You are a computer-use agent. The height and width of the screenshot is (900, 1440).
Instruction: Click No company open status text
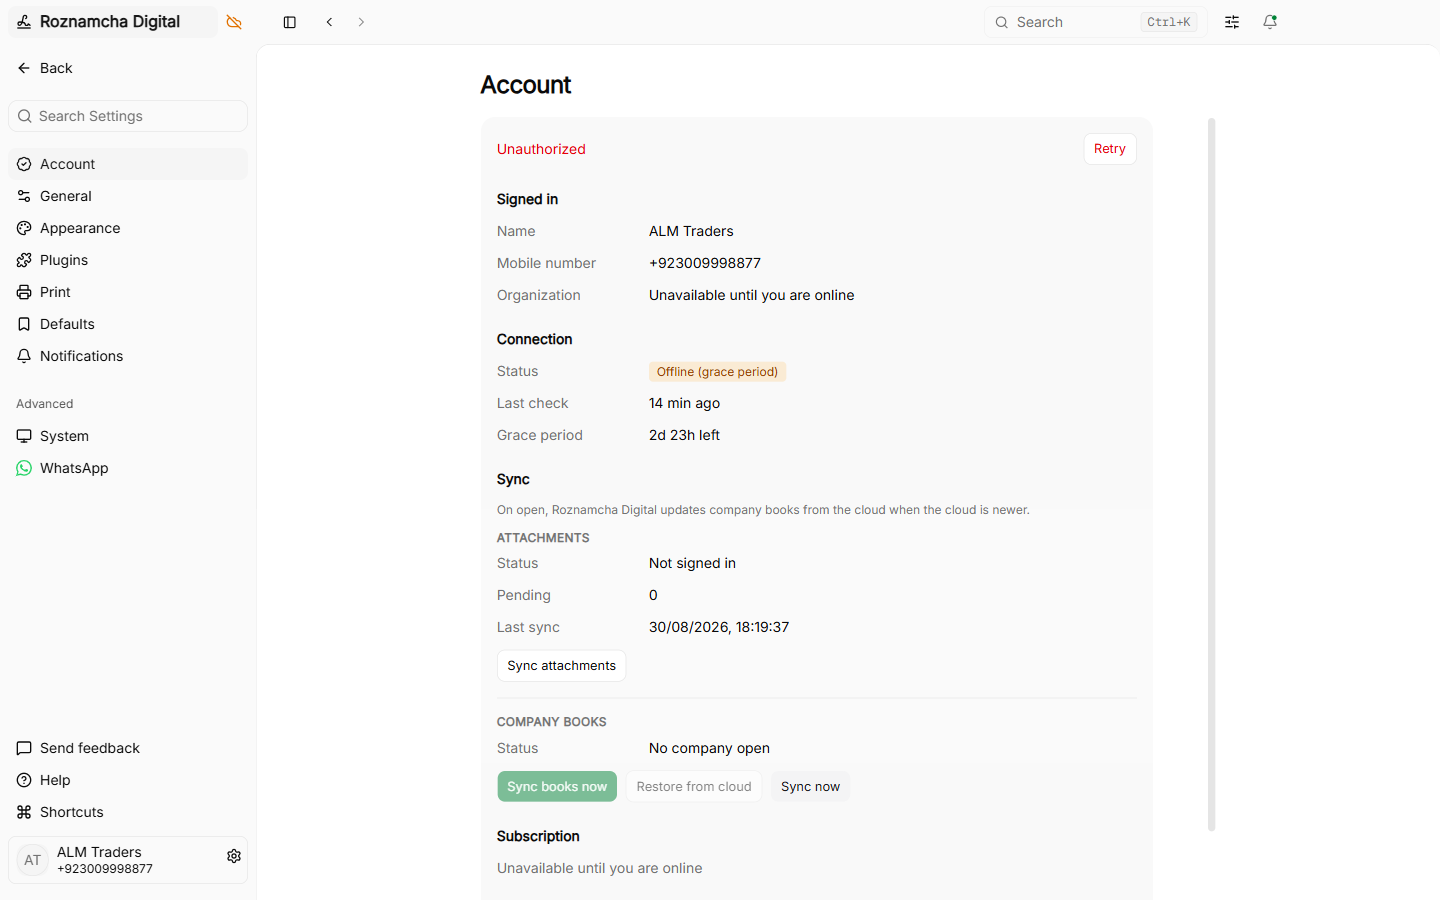709,748
